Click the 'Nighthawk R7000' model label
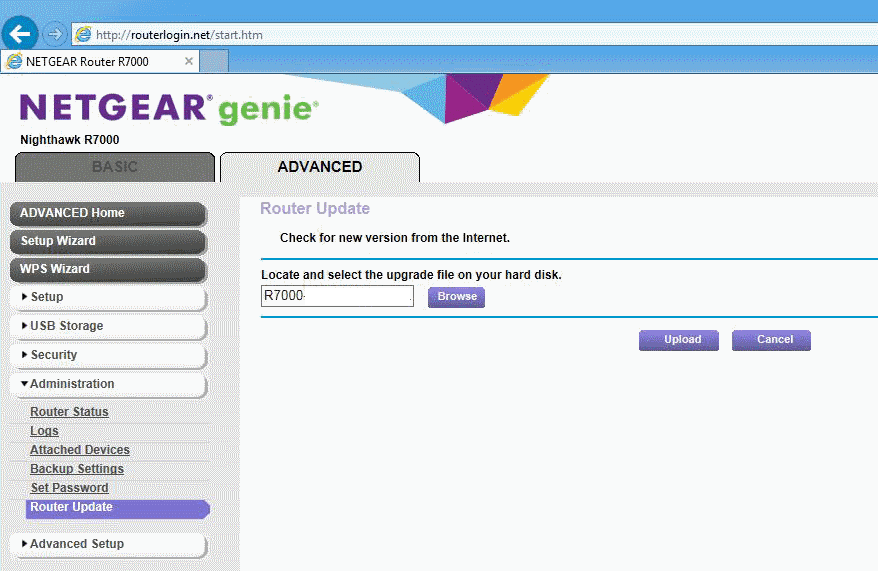The height and width of the screenshot is (571, 878). click(69, 140)
